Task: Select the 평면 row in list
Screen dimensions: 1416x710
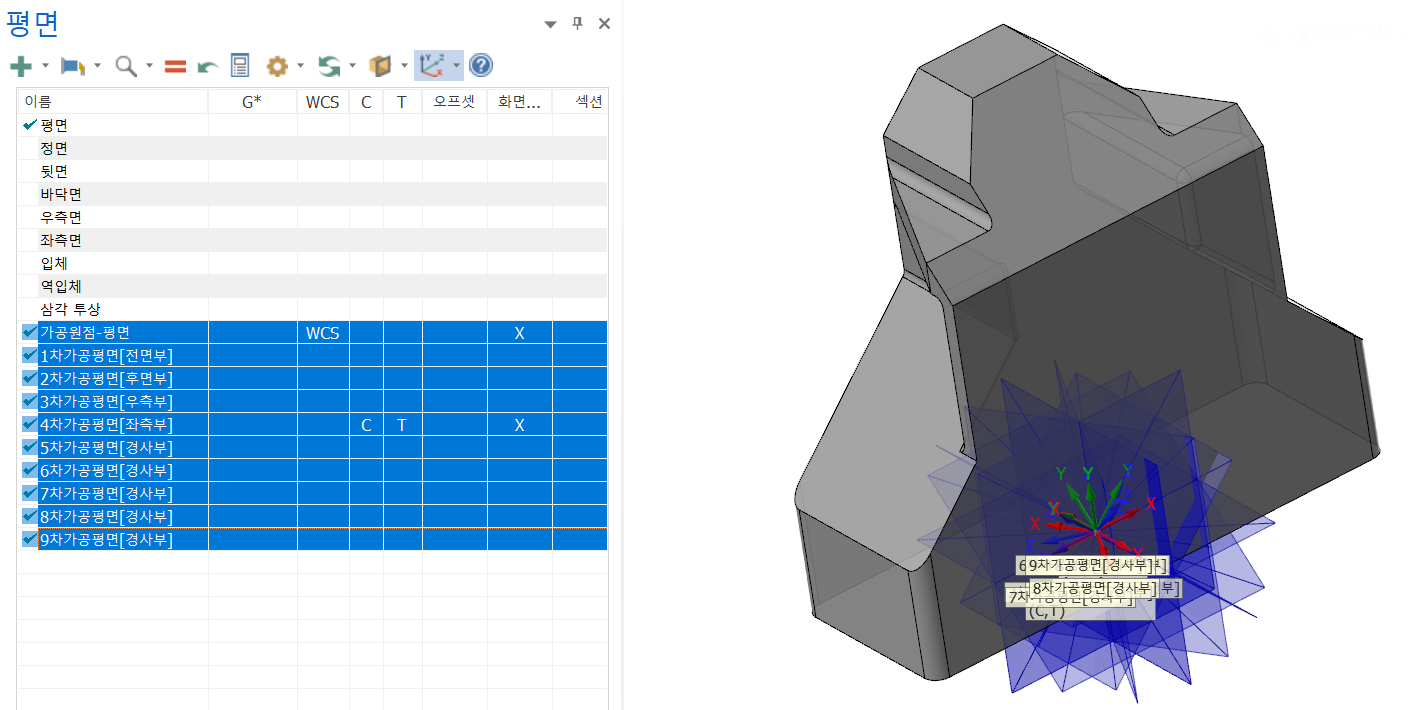Action: point(312,125)
